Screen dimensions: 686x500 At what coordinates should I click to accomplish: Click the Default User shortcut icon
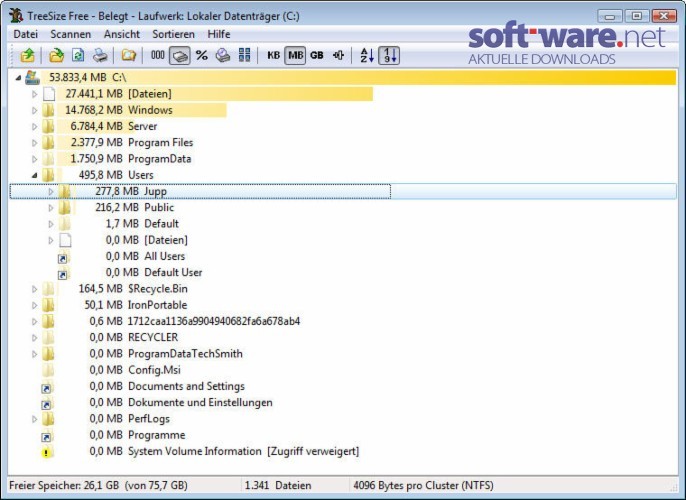coord(63,273)
